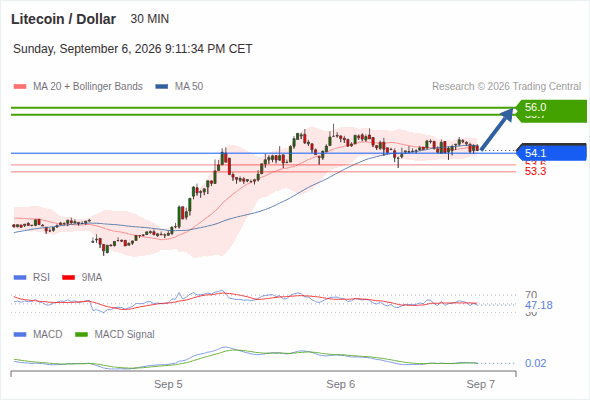Viewport: 590px width, 400px height.
Task: Click the MACD Signal legend text
Action: [125, 335]
